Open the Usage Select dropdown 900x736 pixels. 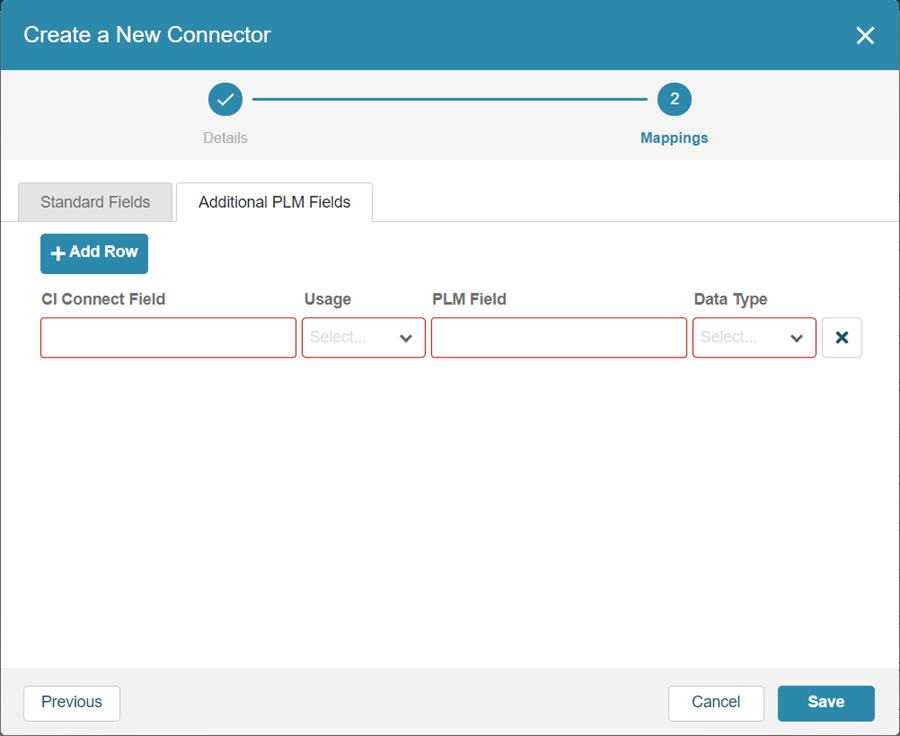363,338
